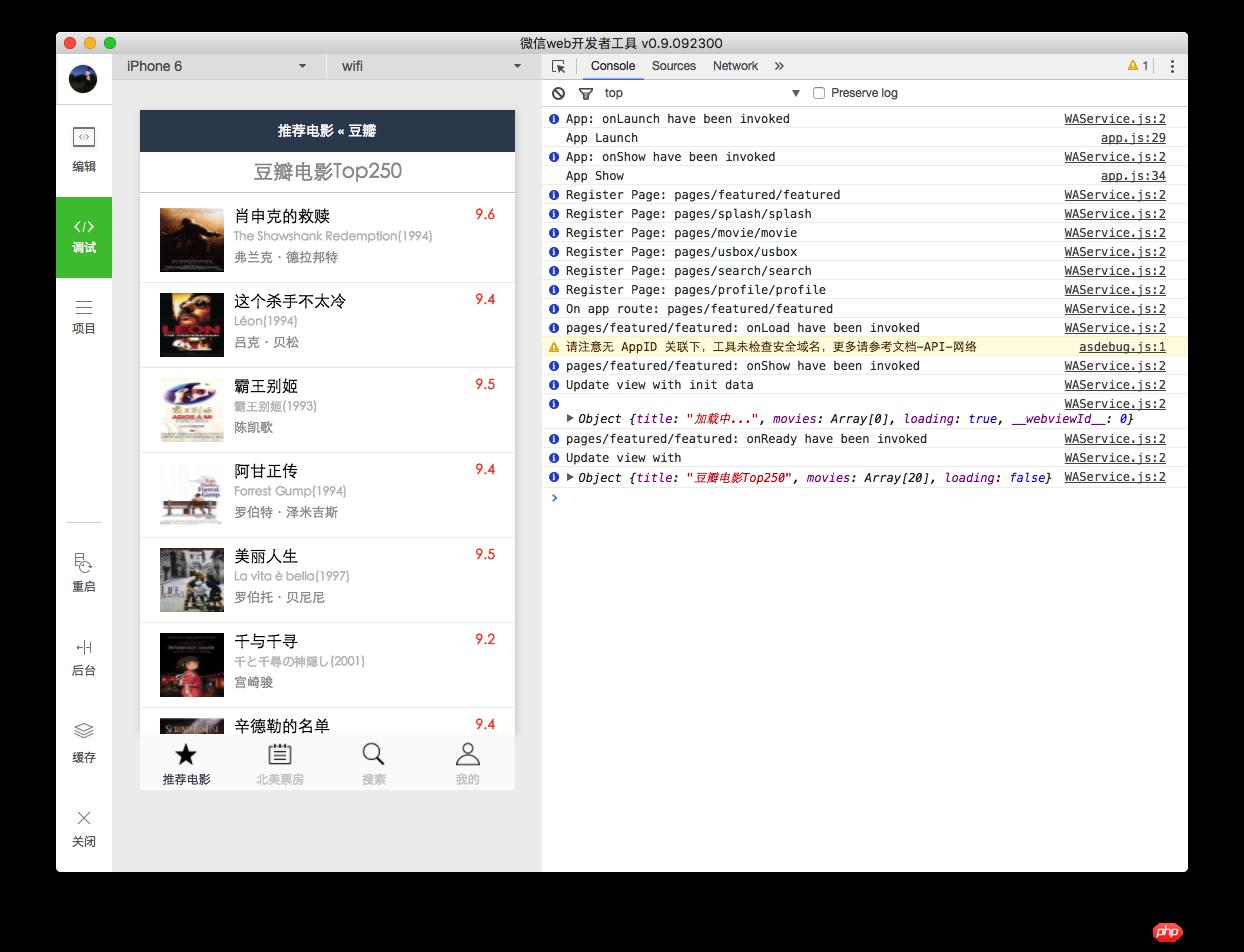Click the 豆瓣电影Top250 heading
Viewport: 1244px width, 952px height.
pyautogui.click(x=327, y=171)
